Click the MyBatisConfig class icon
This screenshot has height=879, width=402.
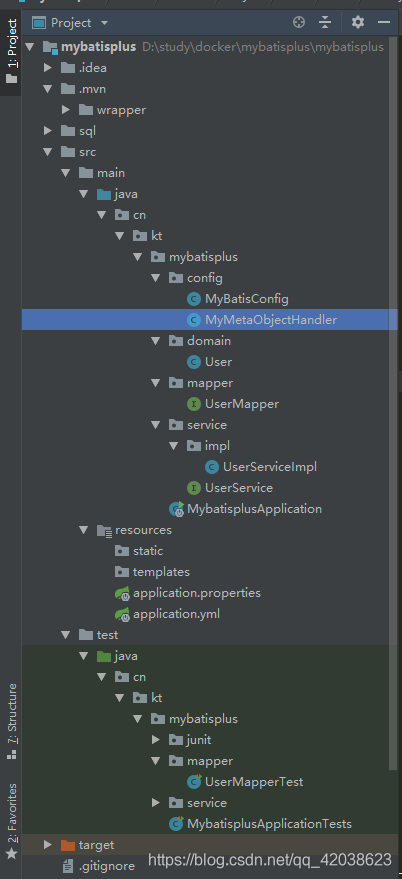pyautogui.click(x=194, y=299)
